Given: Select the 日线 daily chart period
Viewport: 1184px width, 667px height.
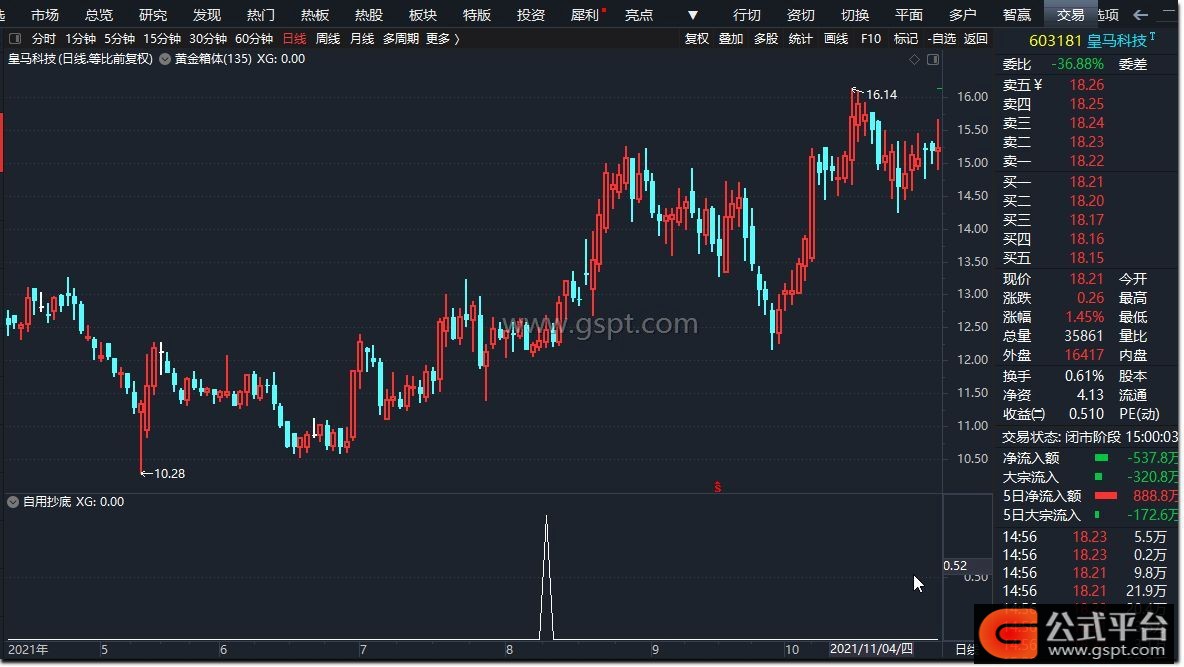Looking at the screenshot, I should (294, 39).
